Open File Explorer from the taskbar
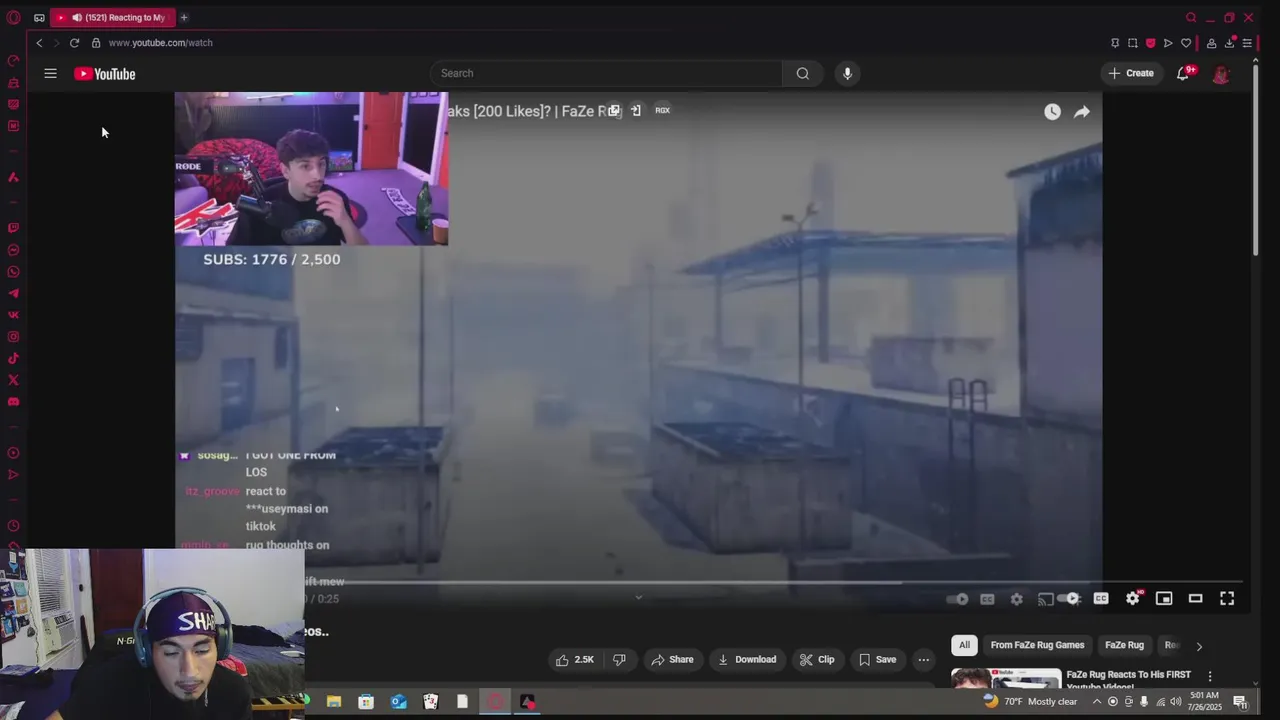 [334, 702]
